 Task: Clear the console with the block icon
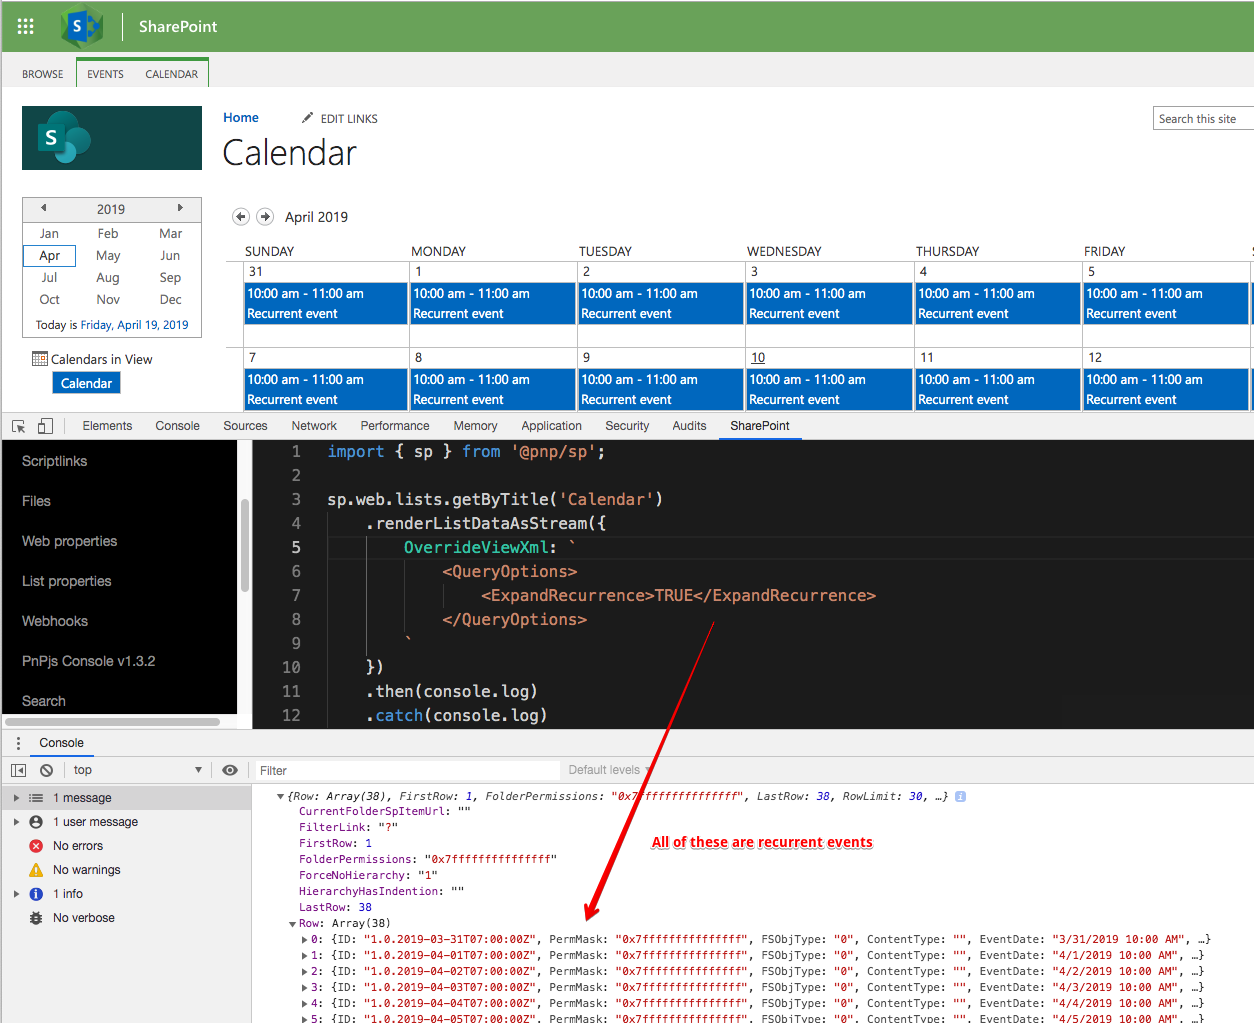(46, 770)
